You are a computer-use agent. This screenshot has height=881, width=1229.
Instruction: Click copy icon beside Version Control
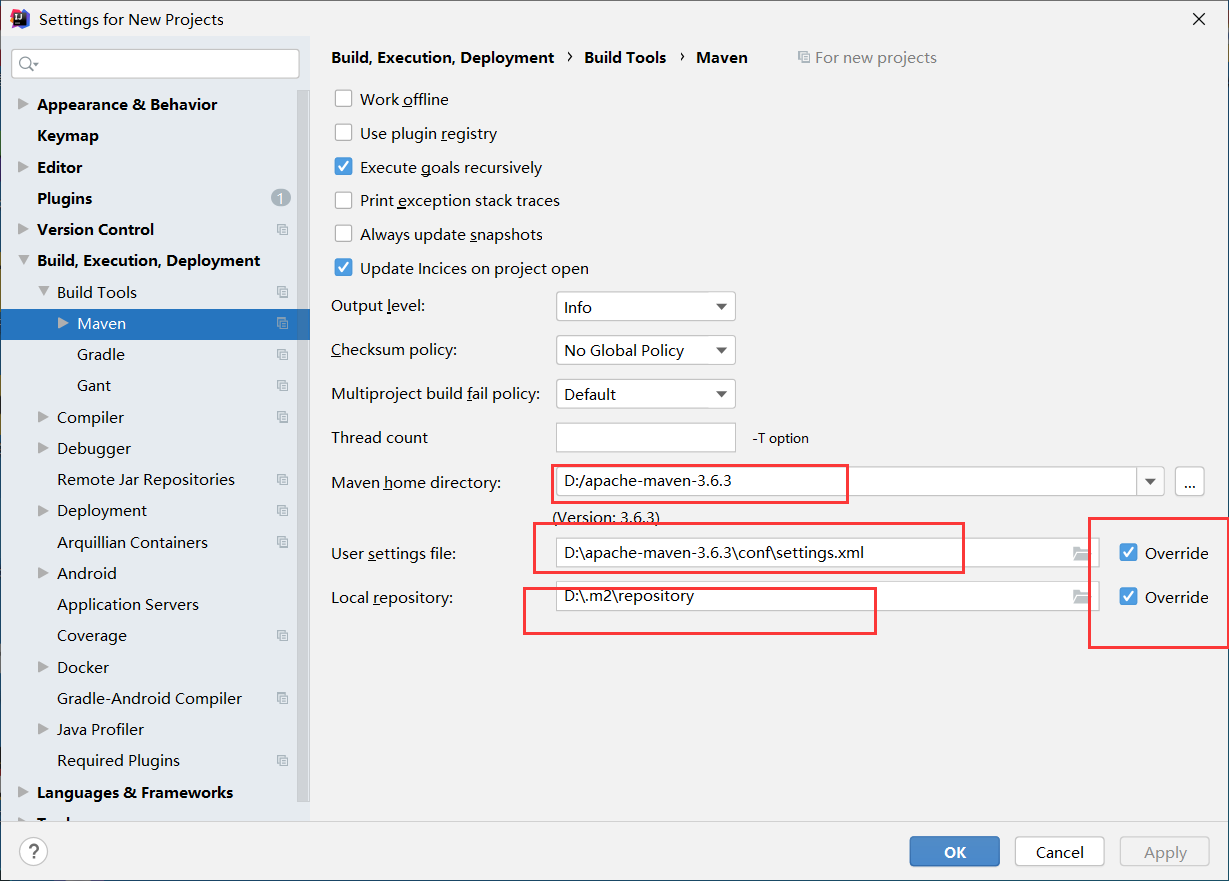pyautogui.click(x=282, y=230)
